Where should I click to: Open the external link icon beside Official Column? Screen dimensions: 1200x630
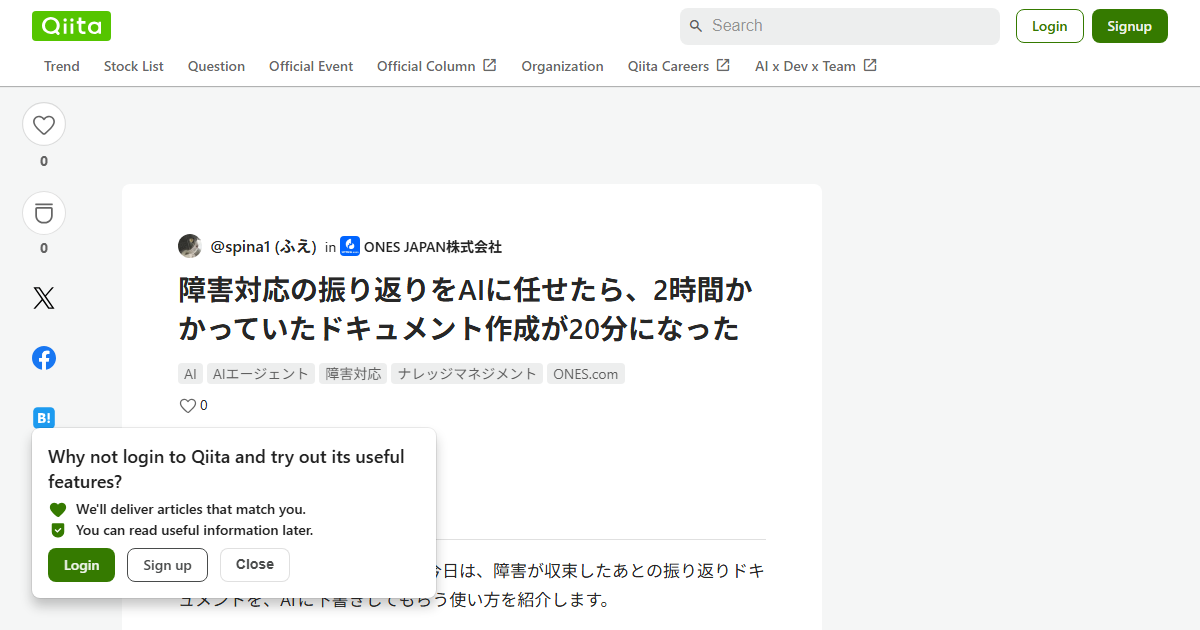click(x=490, y=65)
